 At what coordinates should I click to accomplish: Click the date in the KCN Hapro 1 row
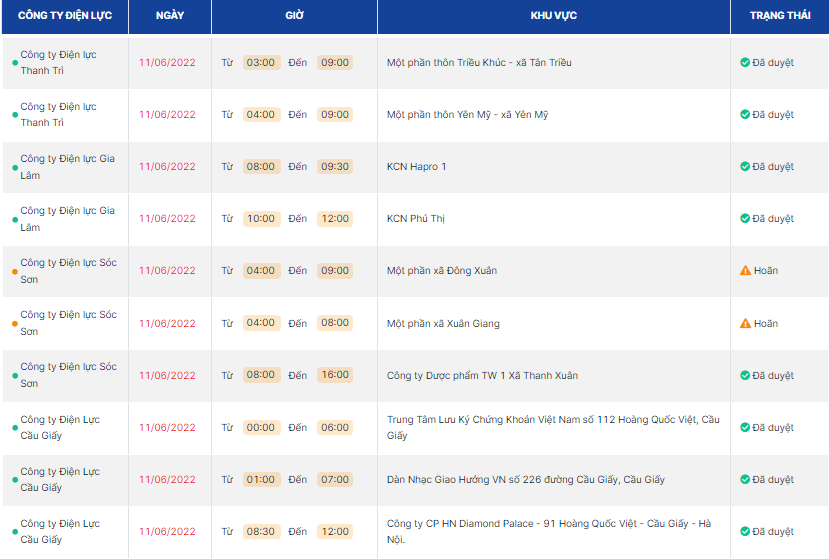point(167,166)
